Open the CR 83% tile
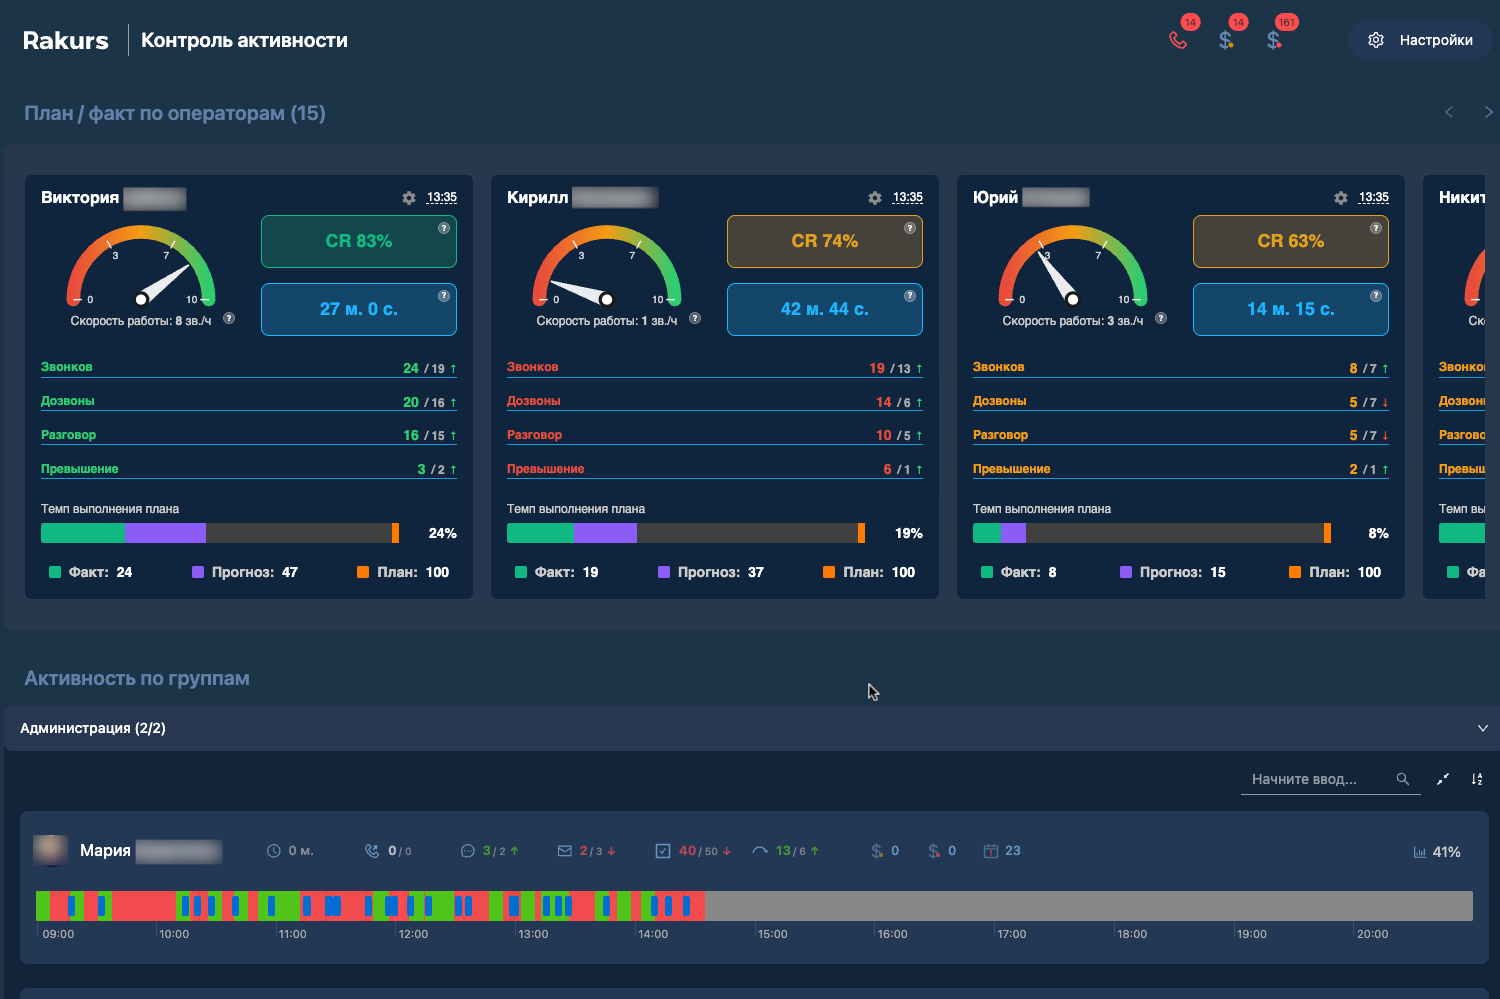 (359, 241)
